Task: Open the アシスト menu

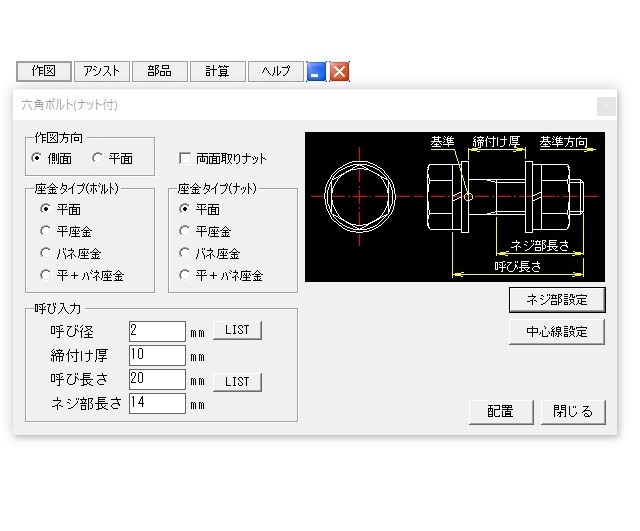Action: 101,71
